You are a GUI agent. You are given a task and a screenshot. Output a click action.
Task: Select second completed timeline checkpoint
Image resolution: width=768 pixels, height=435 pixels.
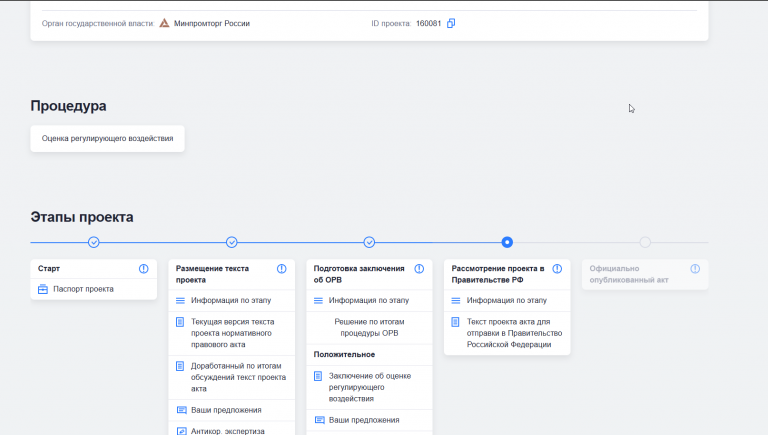click(x=232, y=242)
